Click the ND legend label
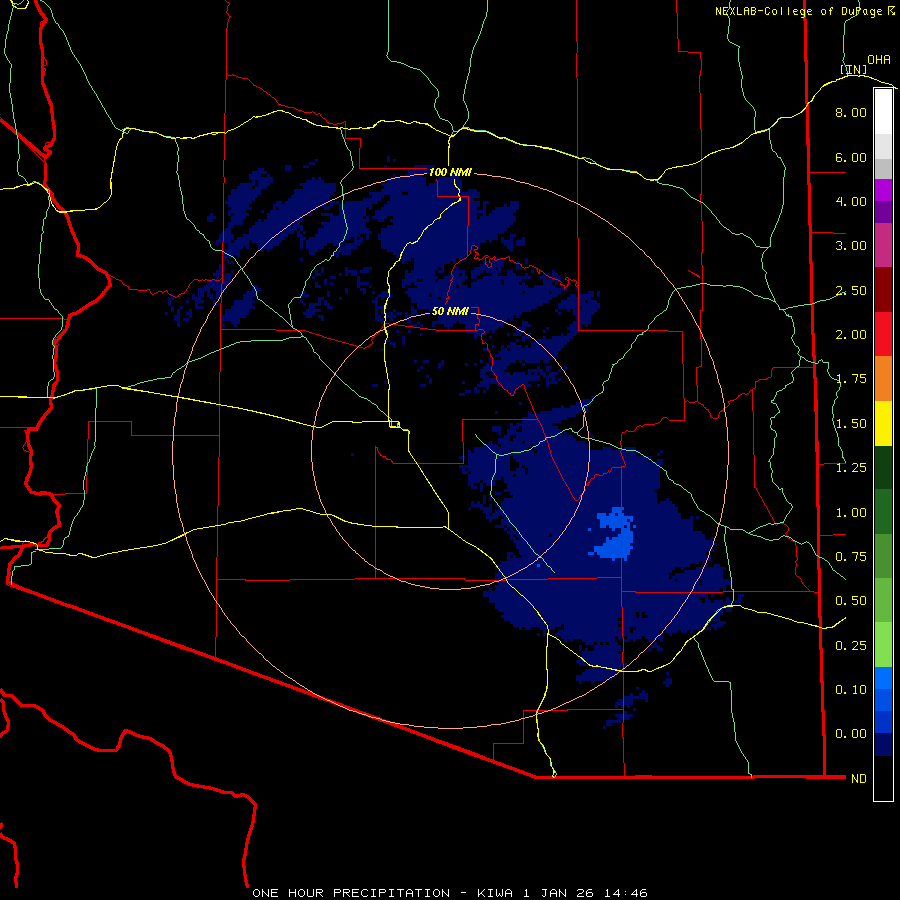The width and height of the screenshot is (900, 900). coord(859,779)
